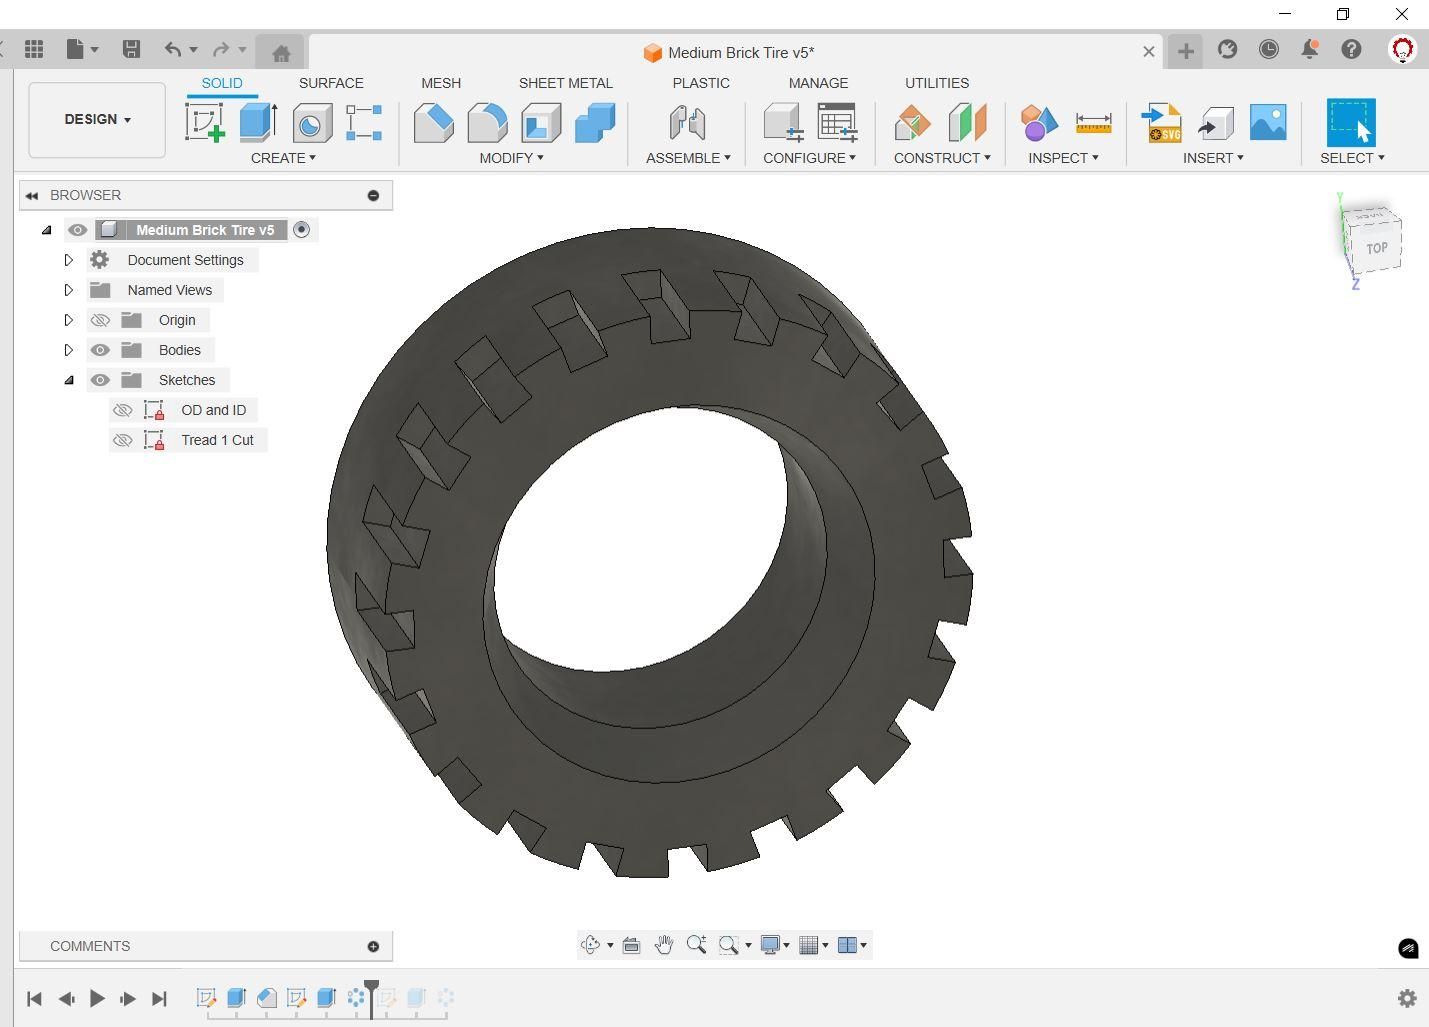Select the Create Sketch tool
Viewport: 1429px width, 1027px height.
(205, 122)
